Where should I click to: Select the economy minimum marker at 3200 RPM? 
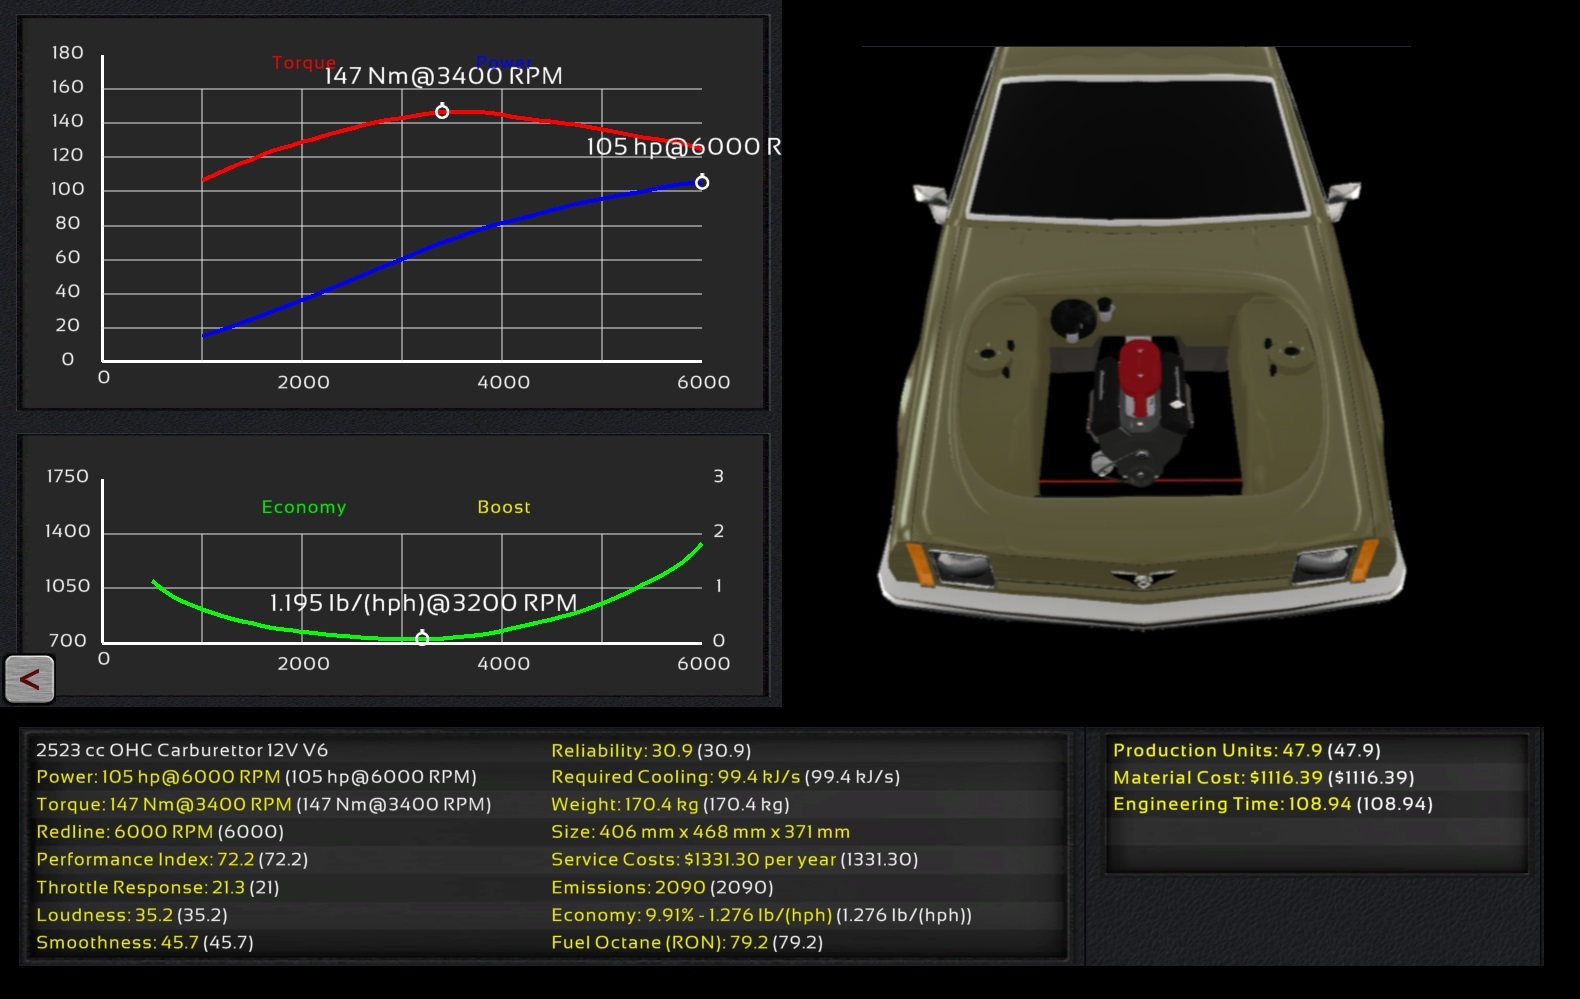click(422, 638)
